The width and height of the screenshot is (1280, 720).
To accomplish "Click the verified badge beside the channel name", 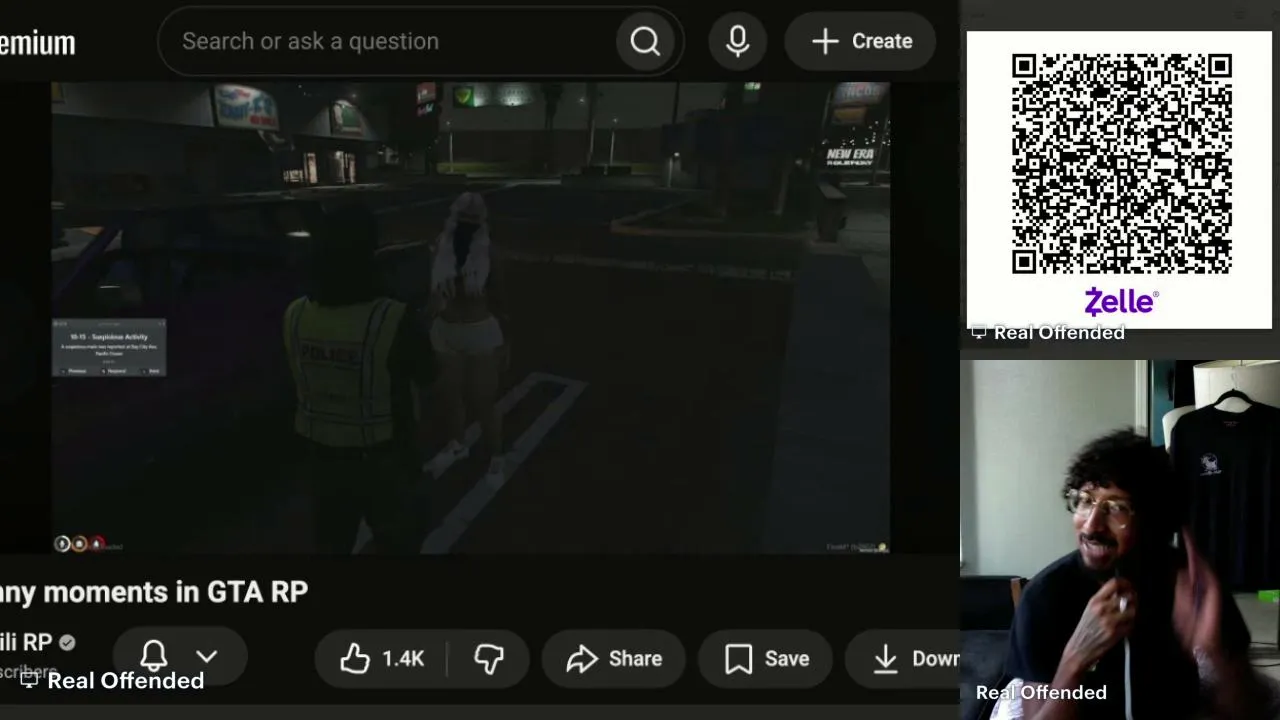I will 67,643.
